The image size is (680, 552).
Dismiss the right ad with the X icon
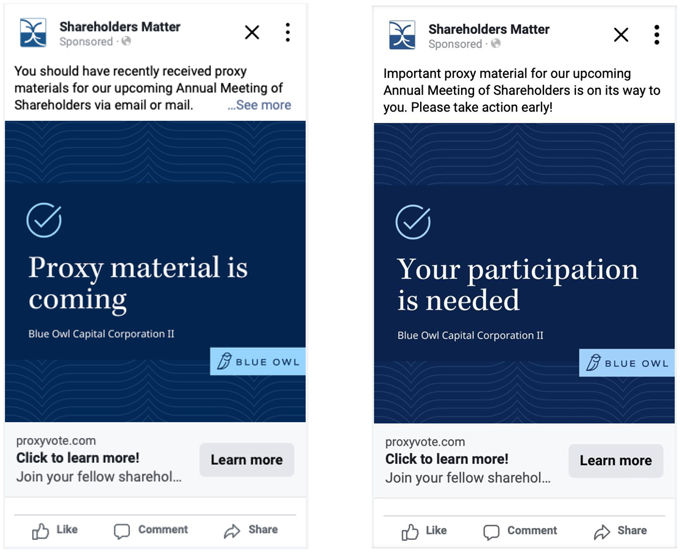621,35
